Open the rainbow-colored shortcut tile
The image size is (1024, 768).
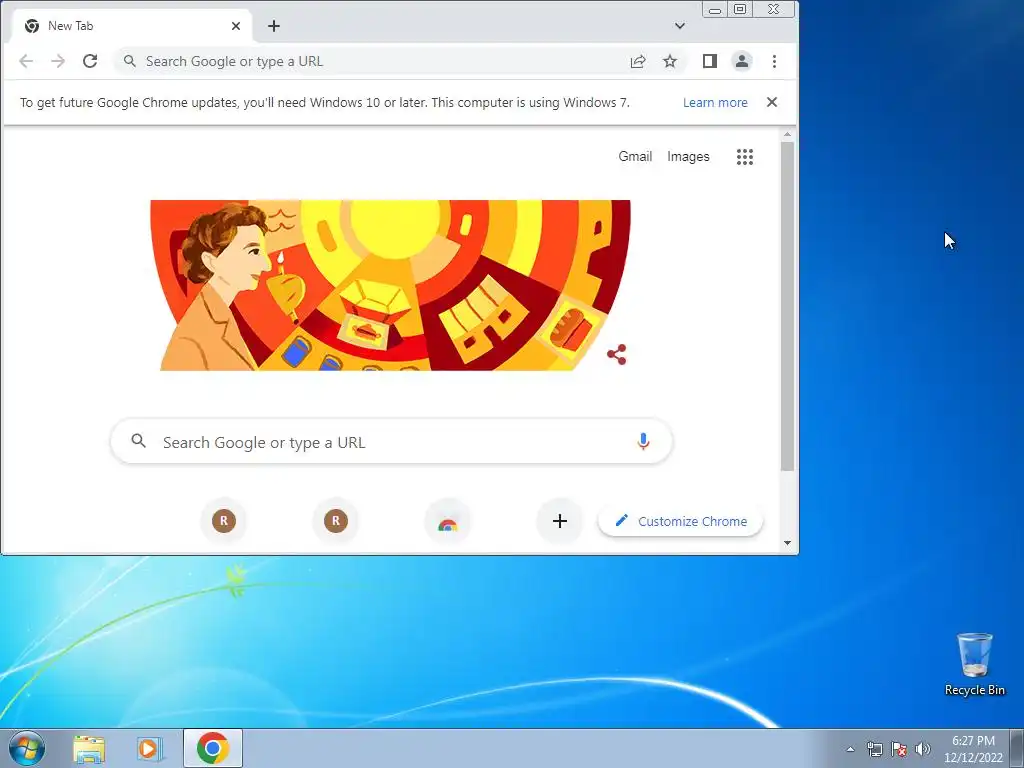[448, 520]
